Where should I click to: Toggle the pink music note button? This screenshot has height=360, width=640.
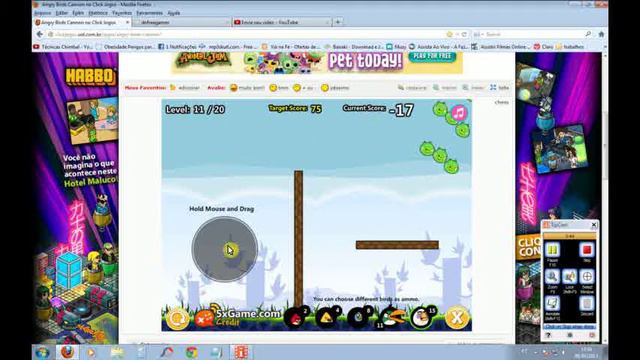[459, 113]
